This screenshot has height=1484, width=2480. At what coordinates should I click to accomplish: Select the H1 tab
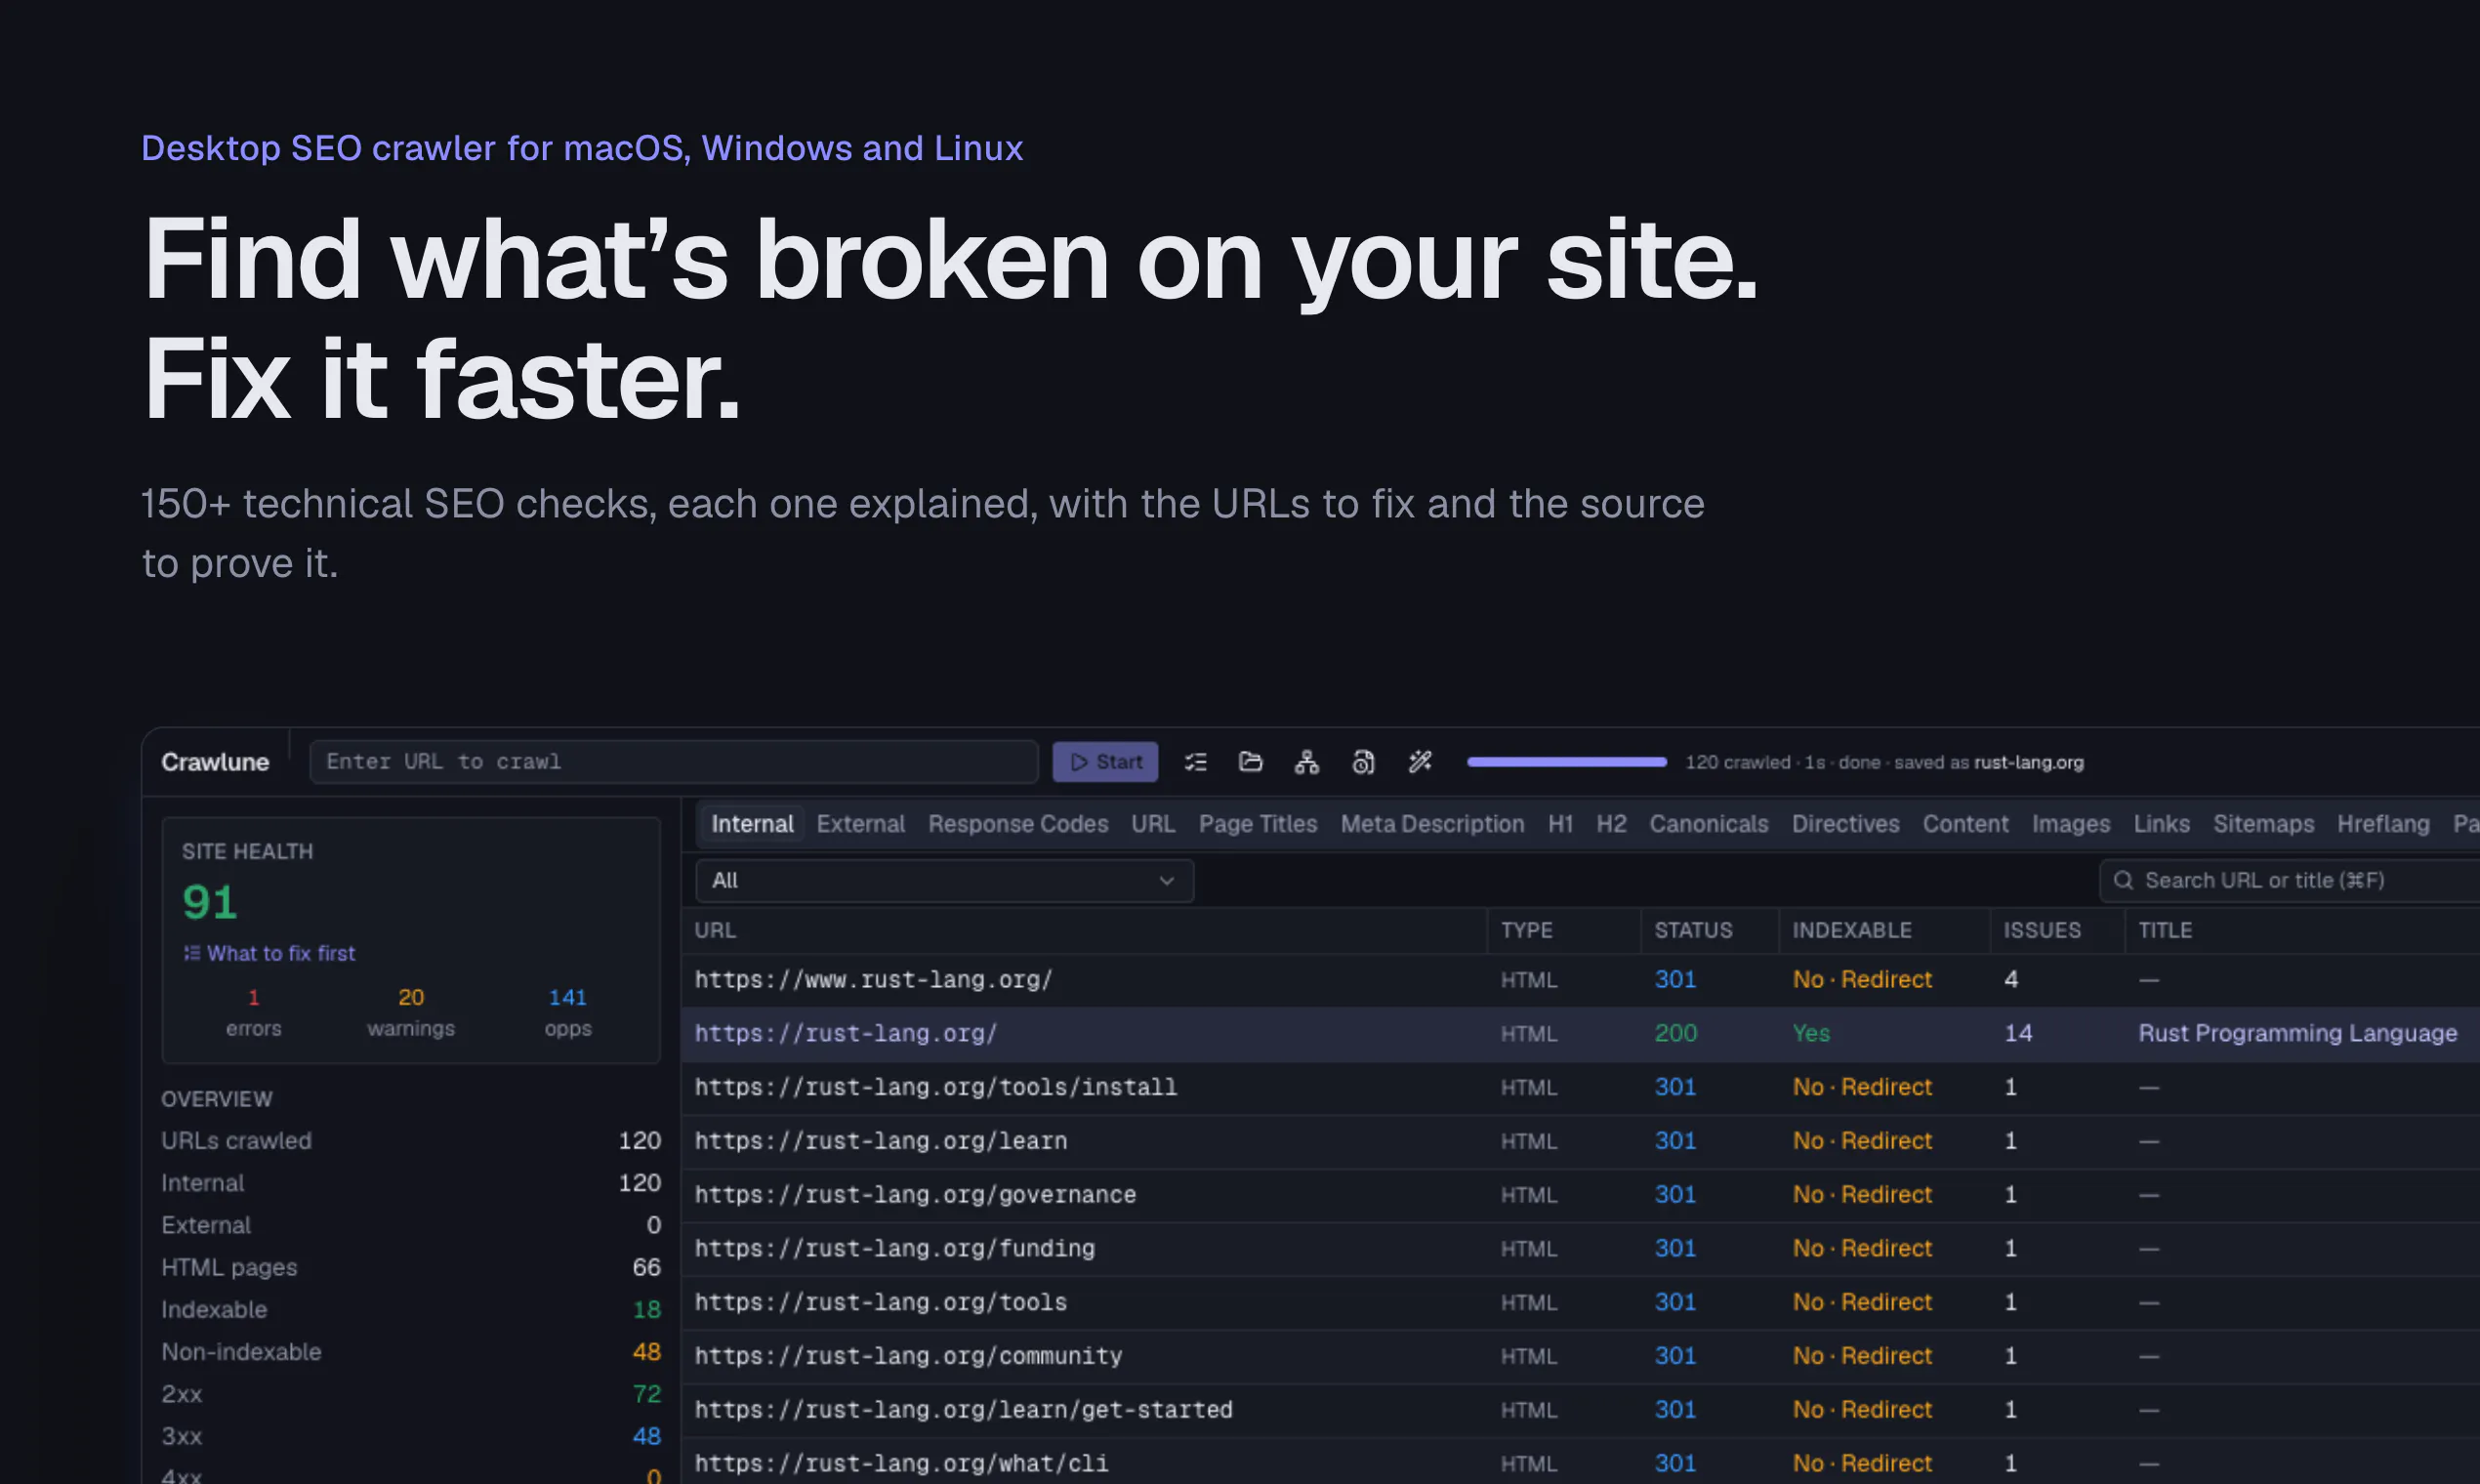pyautogui.click(x=1560, y=824)
